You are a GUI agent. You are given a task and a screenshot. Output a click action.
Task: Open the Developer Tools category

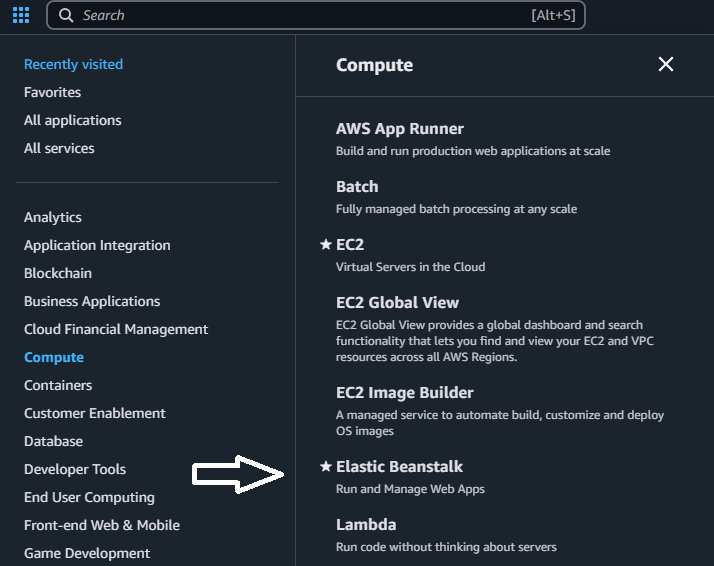[75, 469]
